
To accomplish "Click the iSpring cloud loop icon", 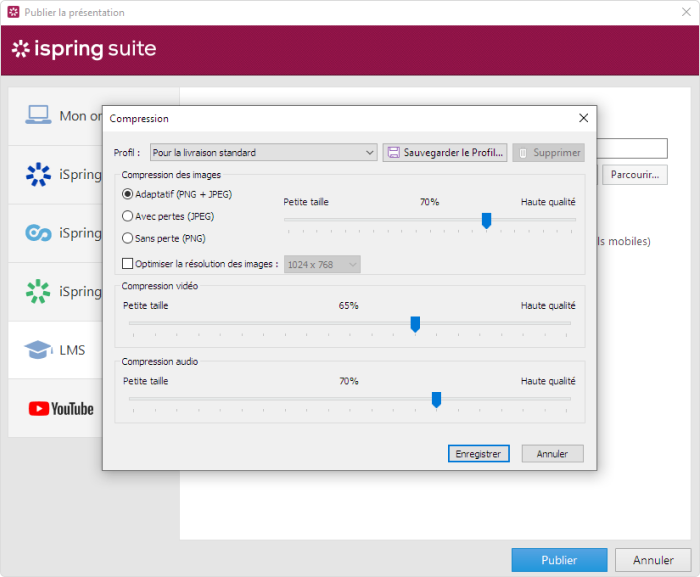I will point(38,233).
